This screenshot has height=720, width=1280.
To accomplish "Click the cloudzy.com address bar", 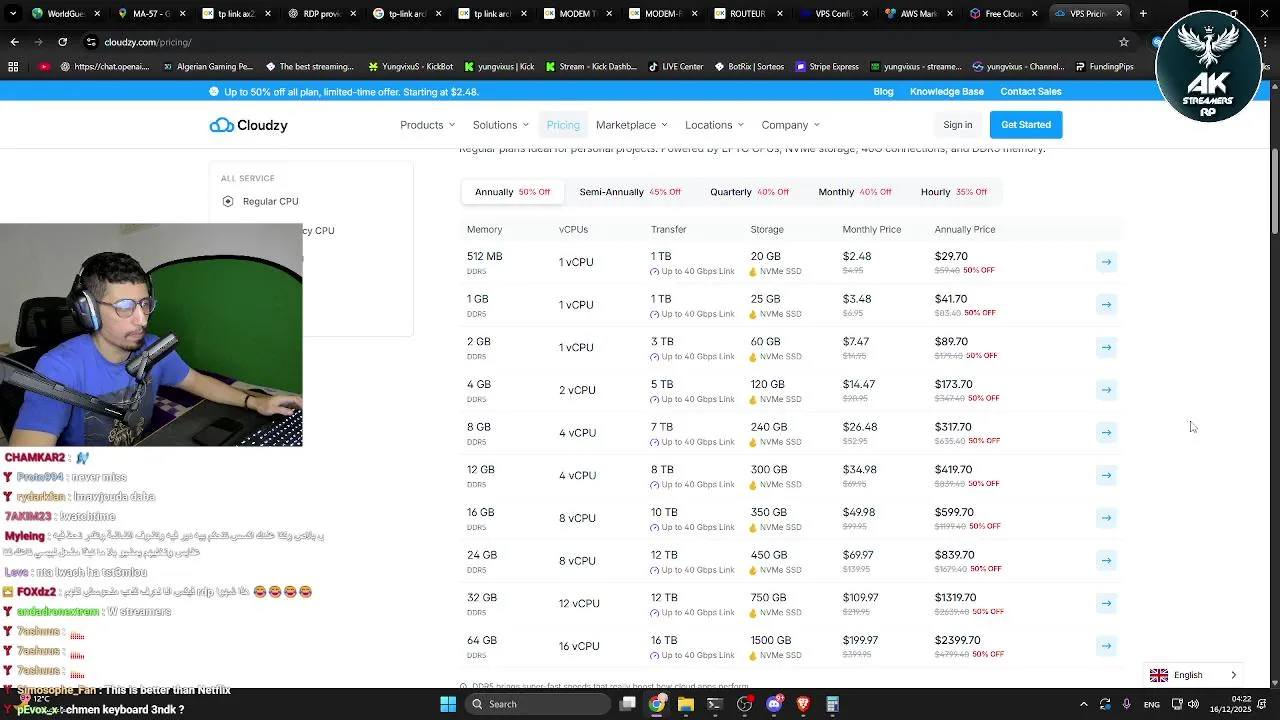I will tap(600, 42).
